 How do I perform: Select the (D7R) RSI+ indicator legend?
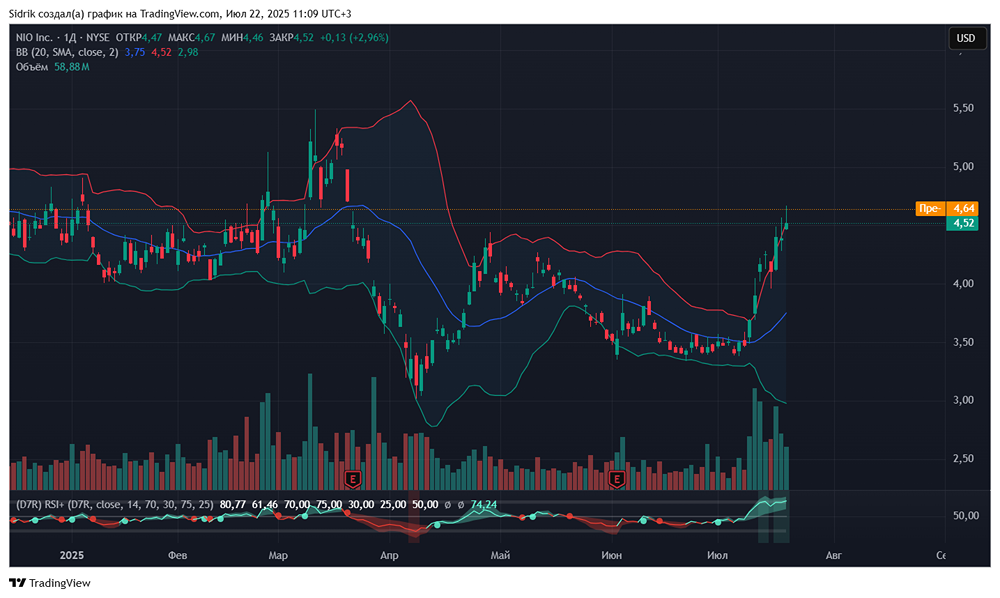coord(114,504)
